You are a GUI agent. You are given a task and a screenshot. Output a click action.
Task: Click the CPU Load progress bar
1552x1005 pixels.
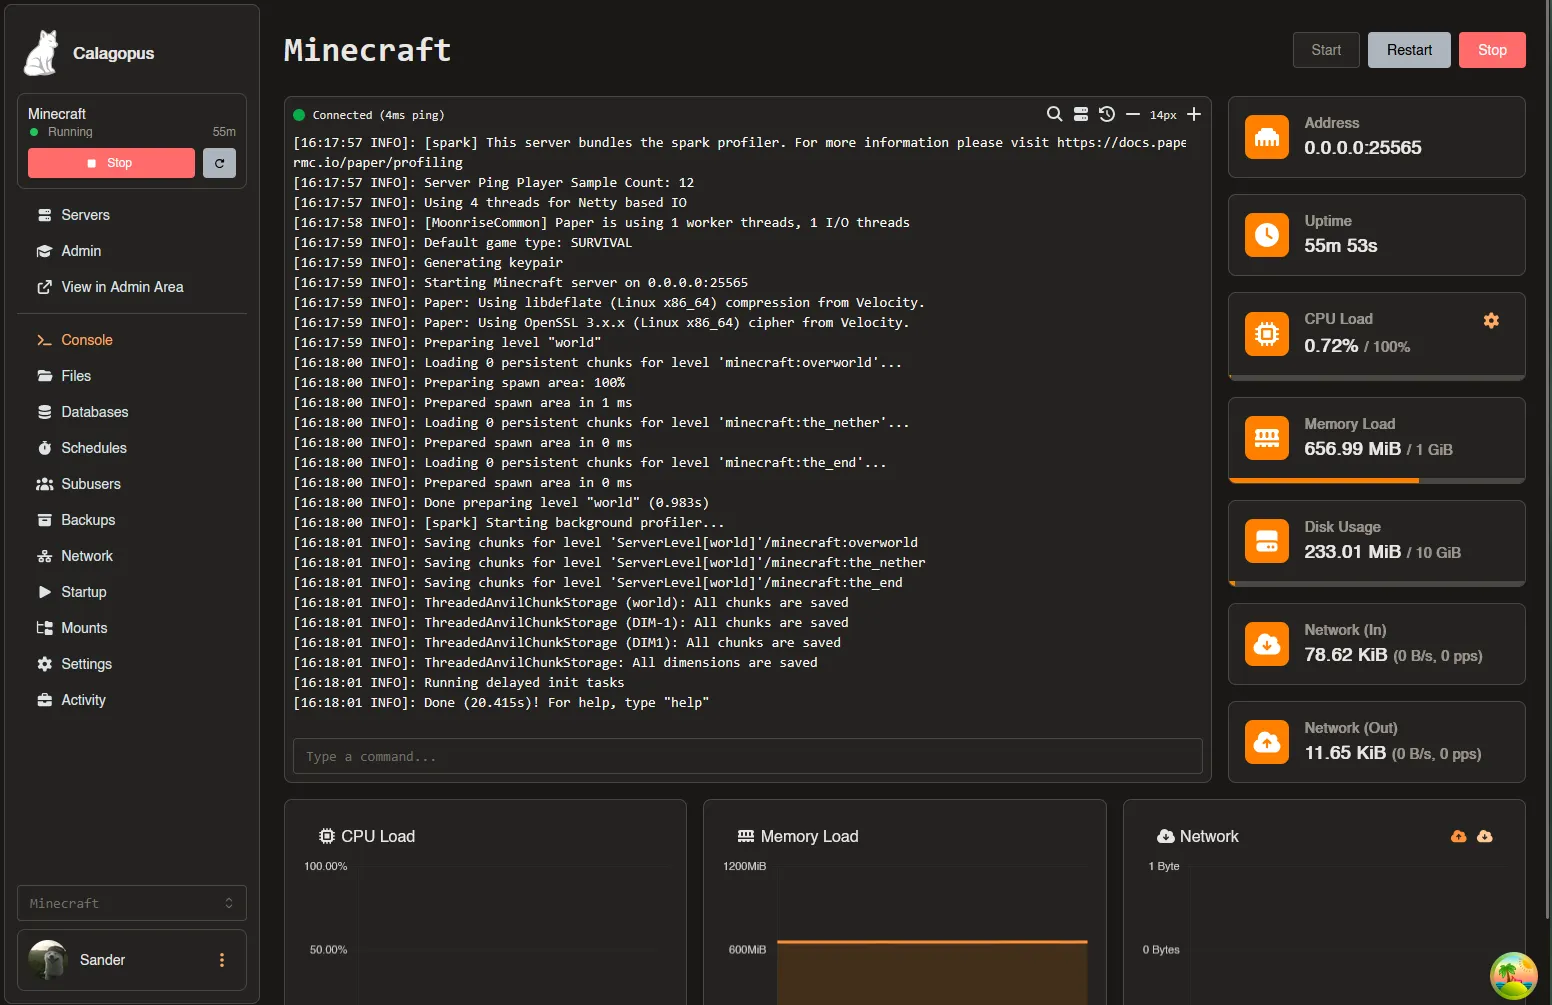tap(1376, 378)
